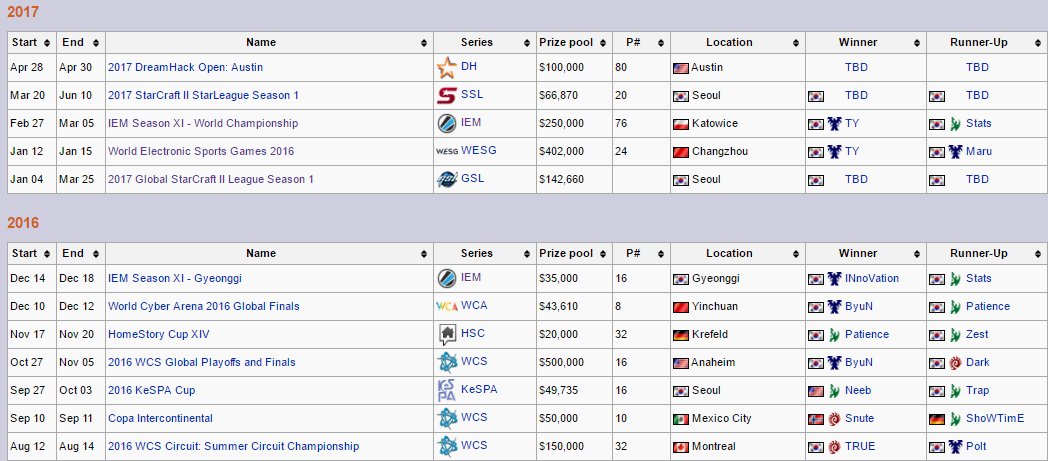The image size is (1048, 461).
Task: Click the Sep 27 start date cell
Action: pyautogui.click(x=31, y=391)
